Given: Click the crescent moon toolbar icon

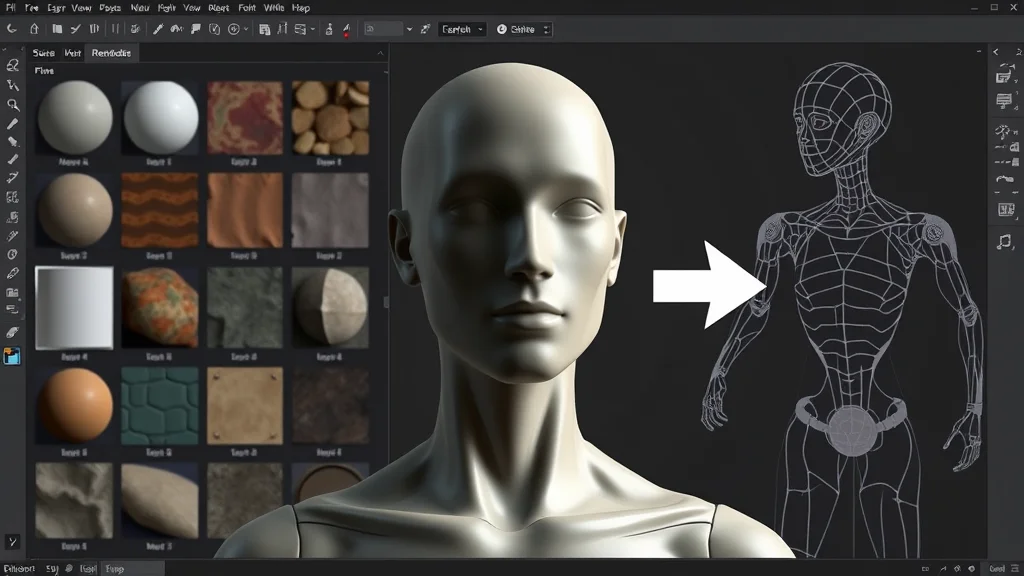Looking at the screenshot, I should click(x=12, y=29).
